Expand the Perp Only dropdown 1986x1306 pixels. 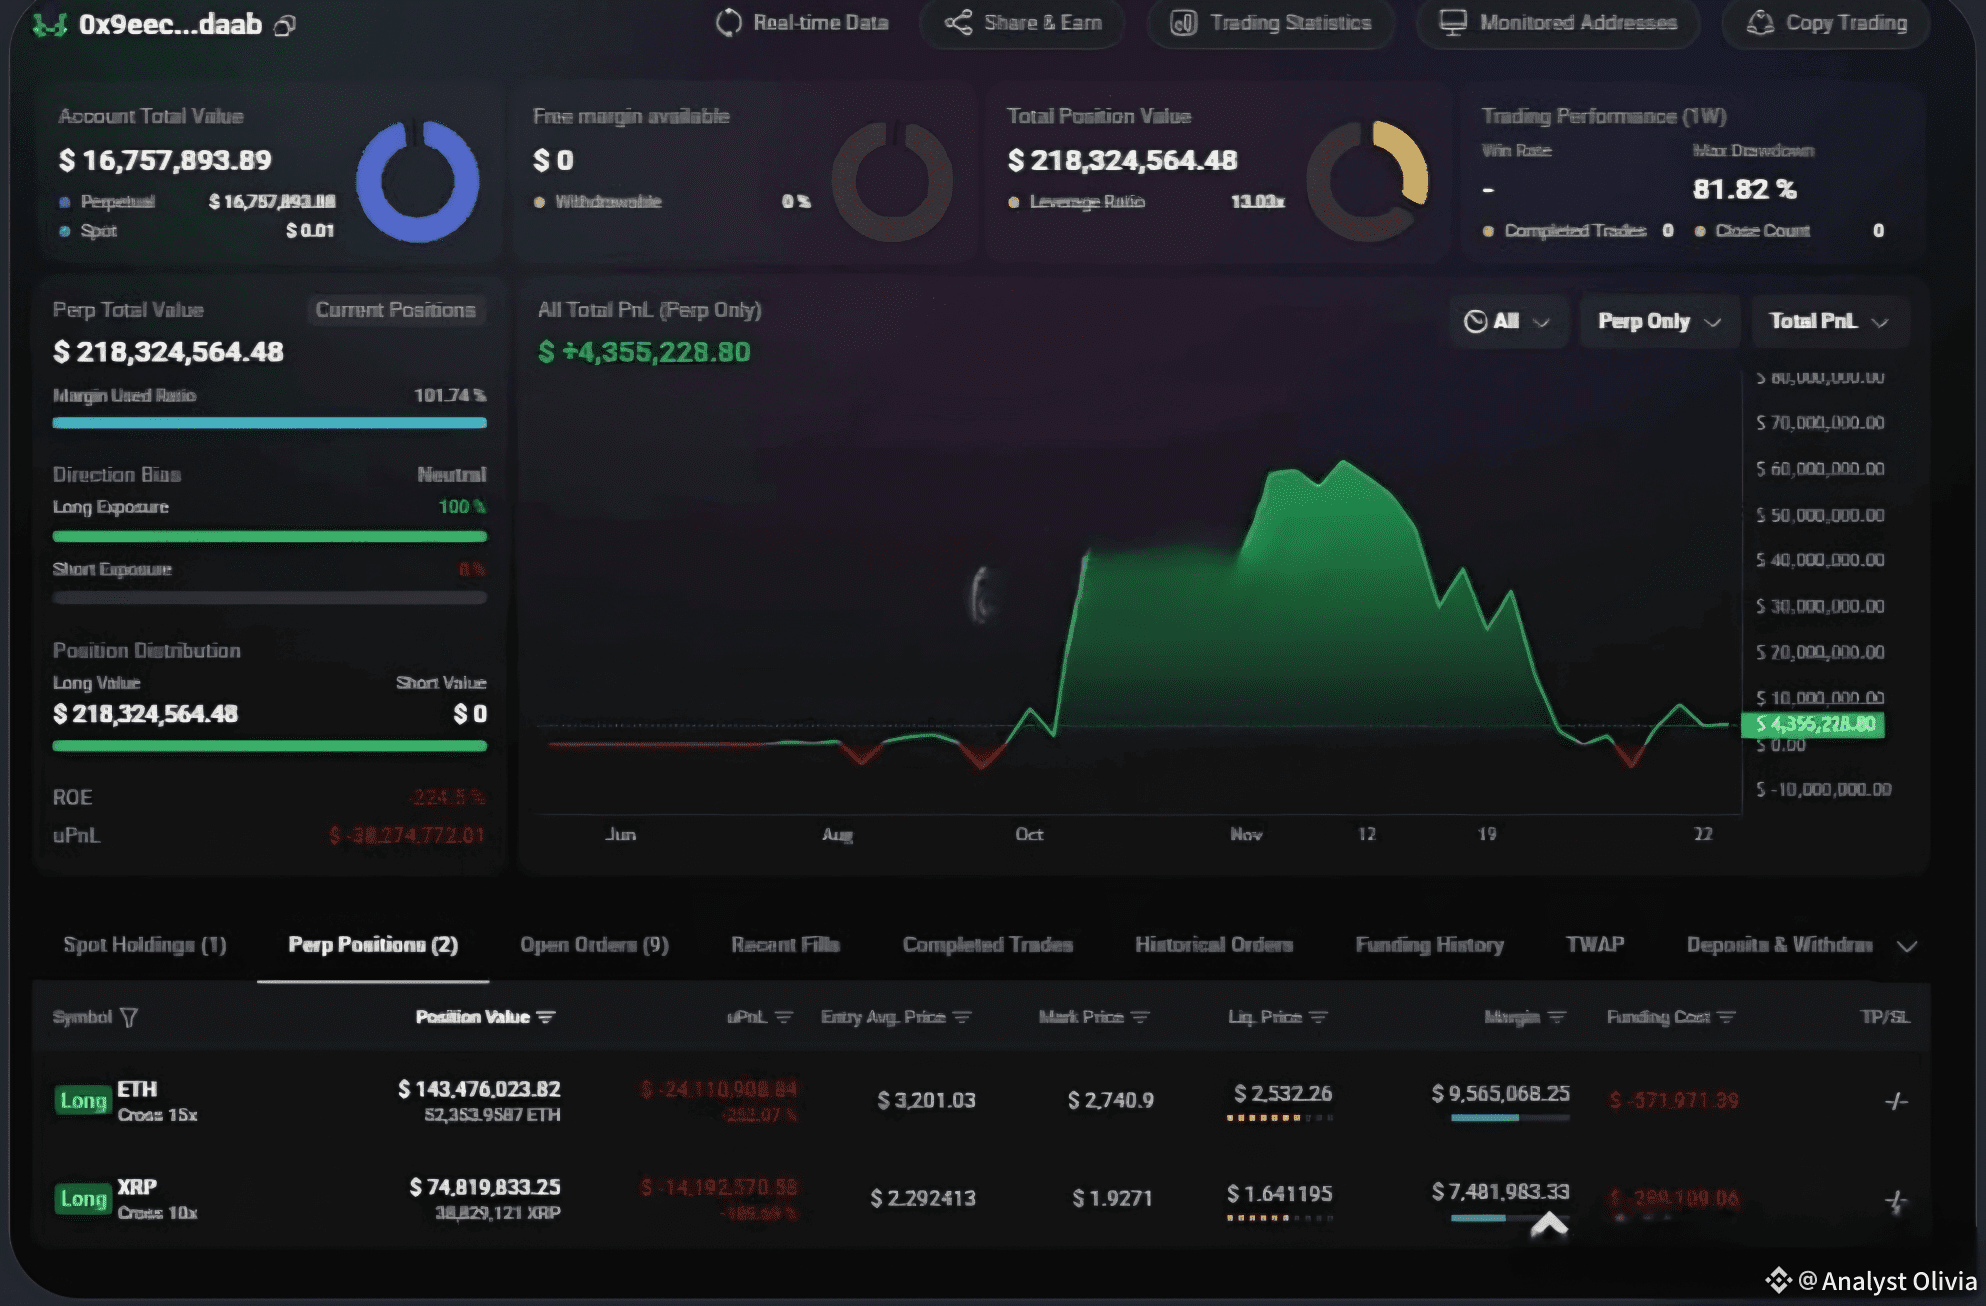pos(1658,321)
